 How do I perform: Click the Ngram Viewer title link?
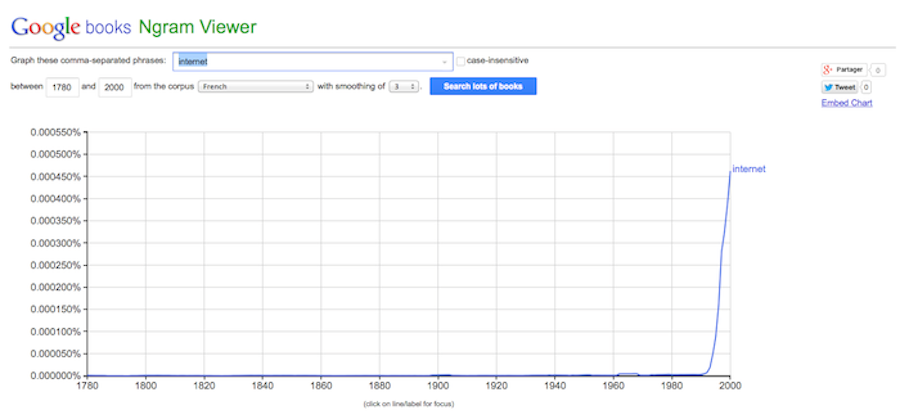coord(198,27)
